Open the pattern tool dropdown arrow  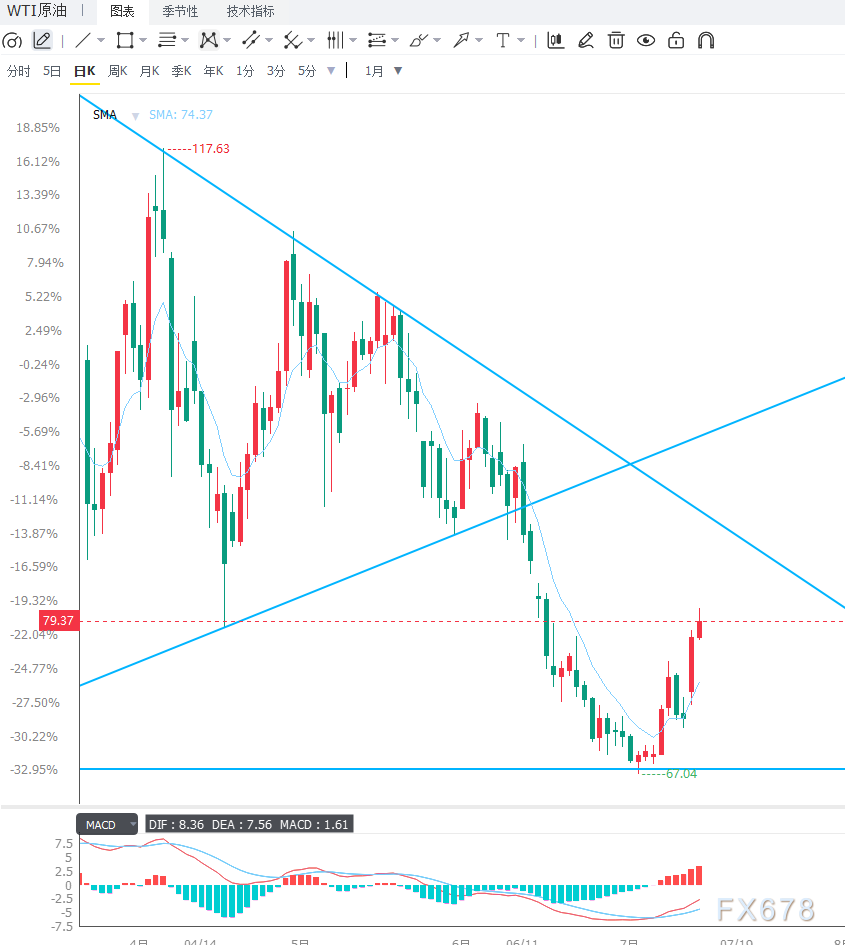[x=227, y=40]
